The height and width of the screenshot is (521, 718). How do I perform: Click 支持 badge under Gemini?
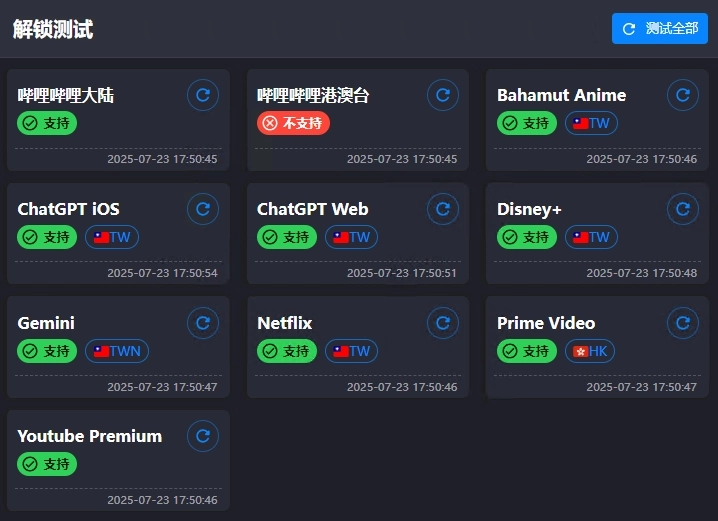47,351
